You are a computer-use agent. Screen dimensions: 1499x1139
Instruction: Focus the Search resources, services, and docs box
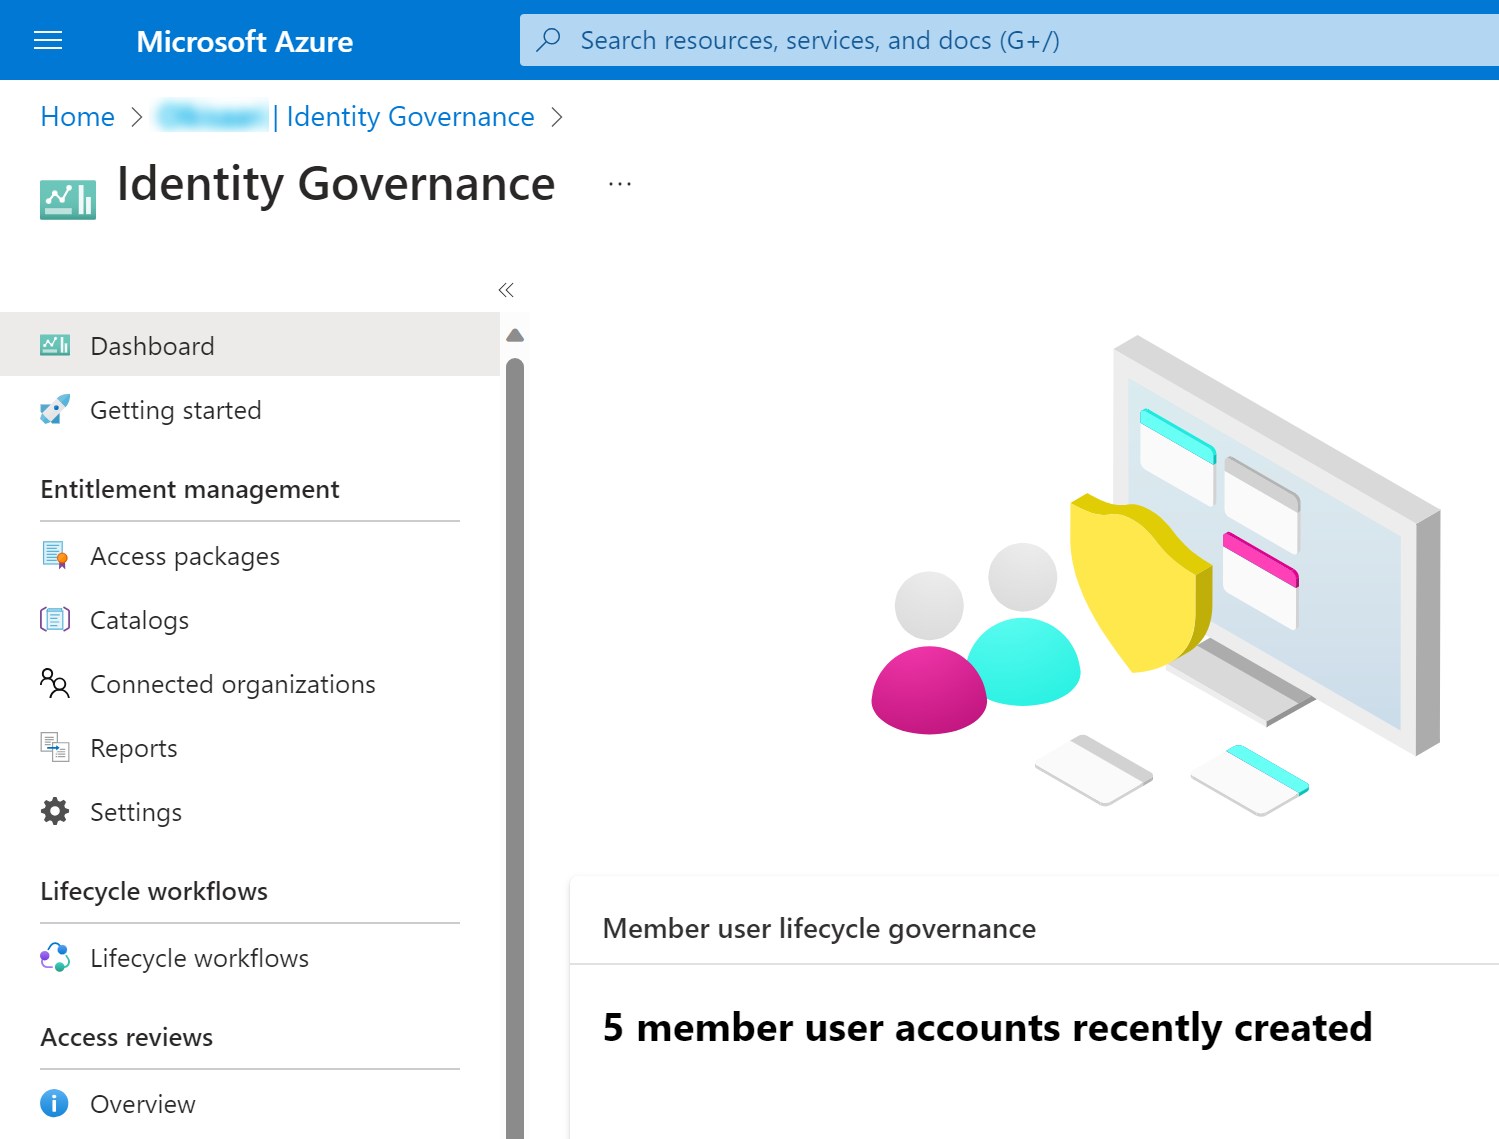(x=1009, y=40)
